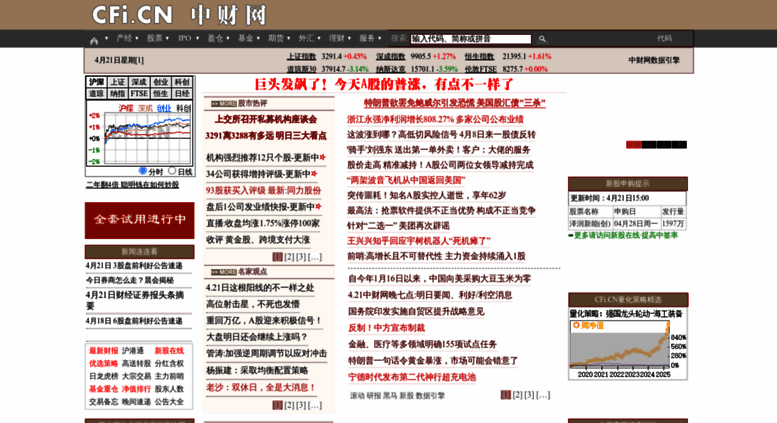Image resolution: width=777 pixels, height=423 pixels.
Task: Switch chart to 道琼 tab
Action: click(96, 94)
